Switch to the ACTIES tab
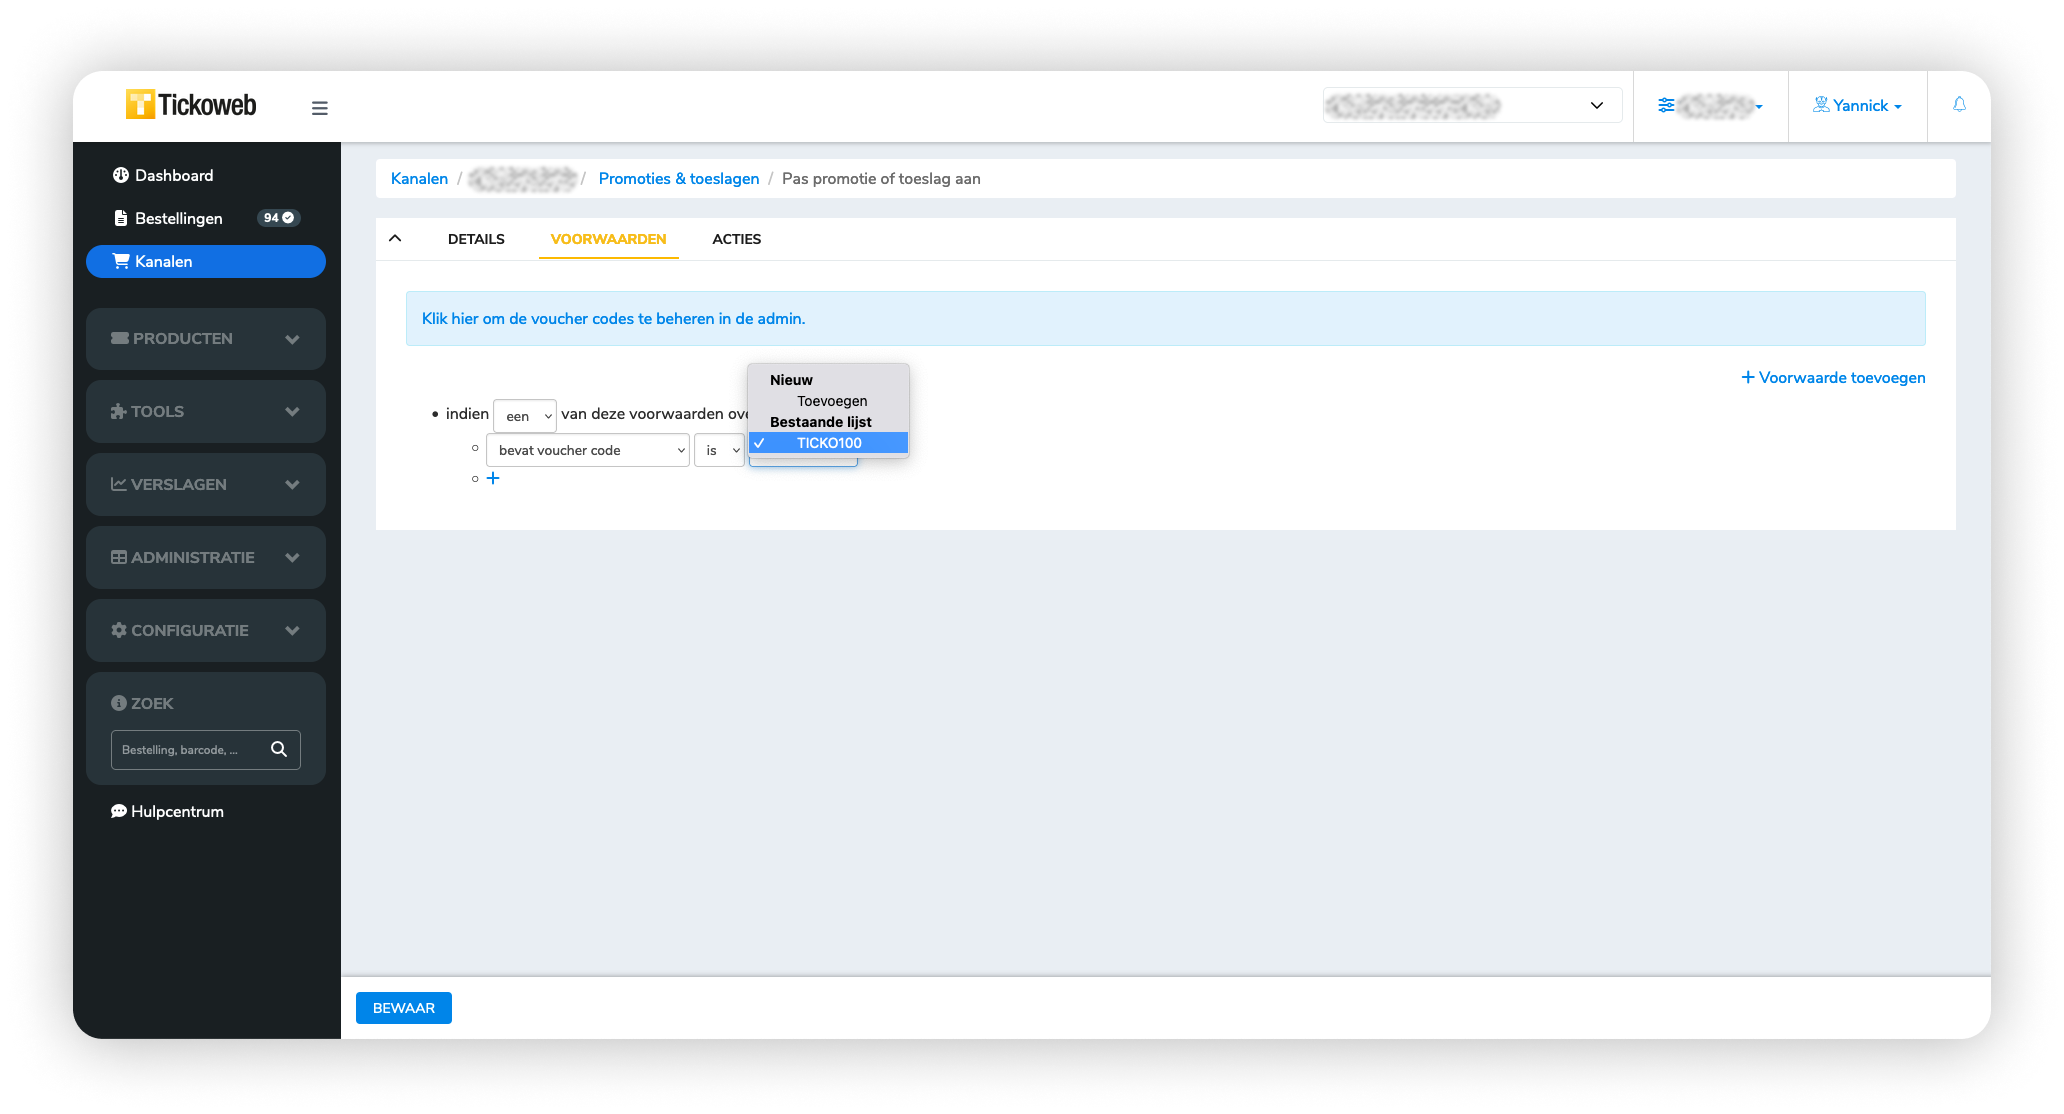This screenshot has height=1114, width=2064. pyautogui.click(x=736, y=239)
